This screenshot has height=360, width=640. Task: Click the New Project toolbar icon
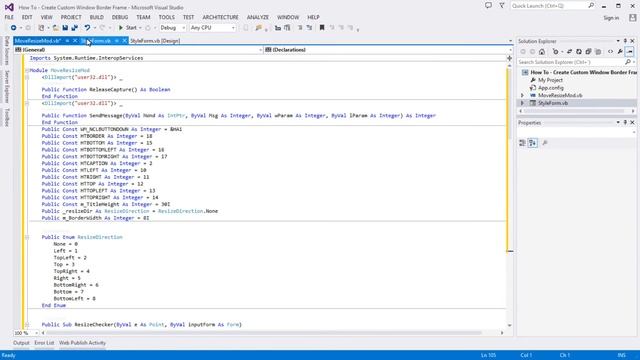(x=41, y=28)
